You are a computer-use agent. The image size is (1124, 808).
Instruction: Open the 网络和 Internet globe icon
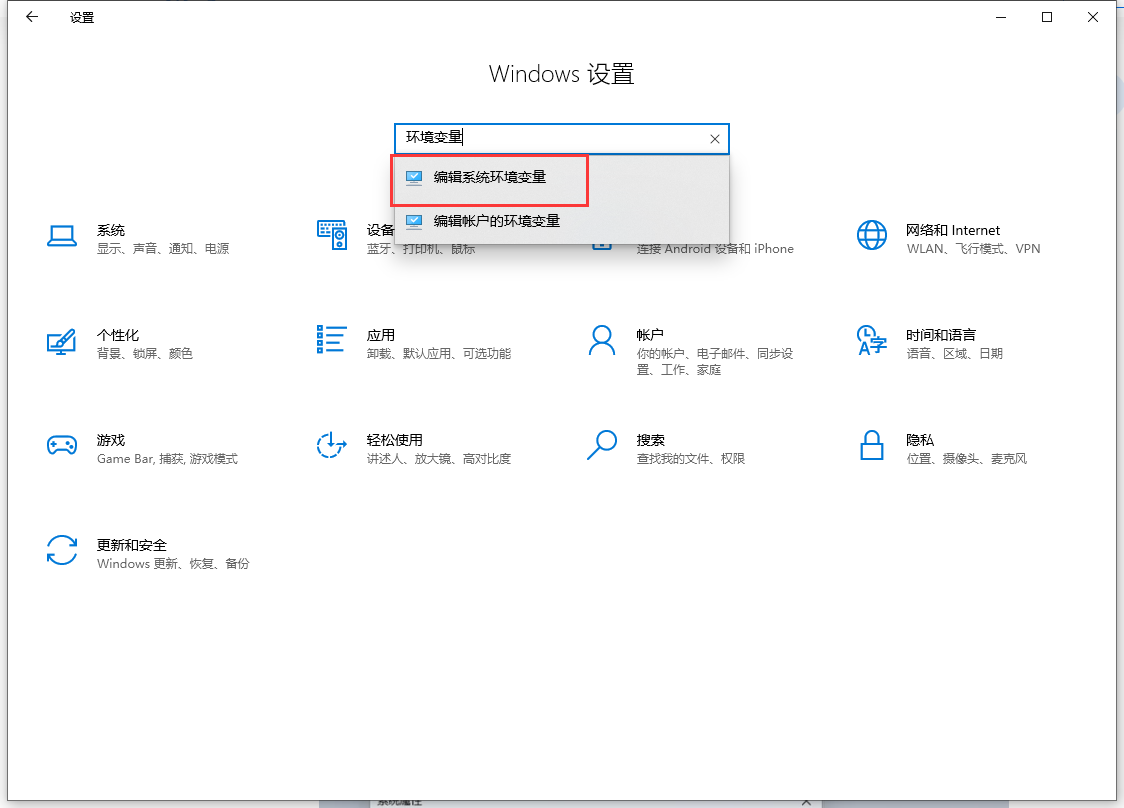(872, 235)
